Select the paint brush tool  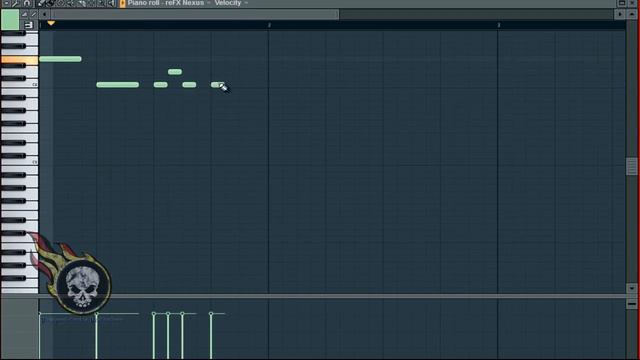[x=50, y=3]
